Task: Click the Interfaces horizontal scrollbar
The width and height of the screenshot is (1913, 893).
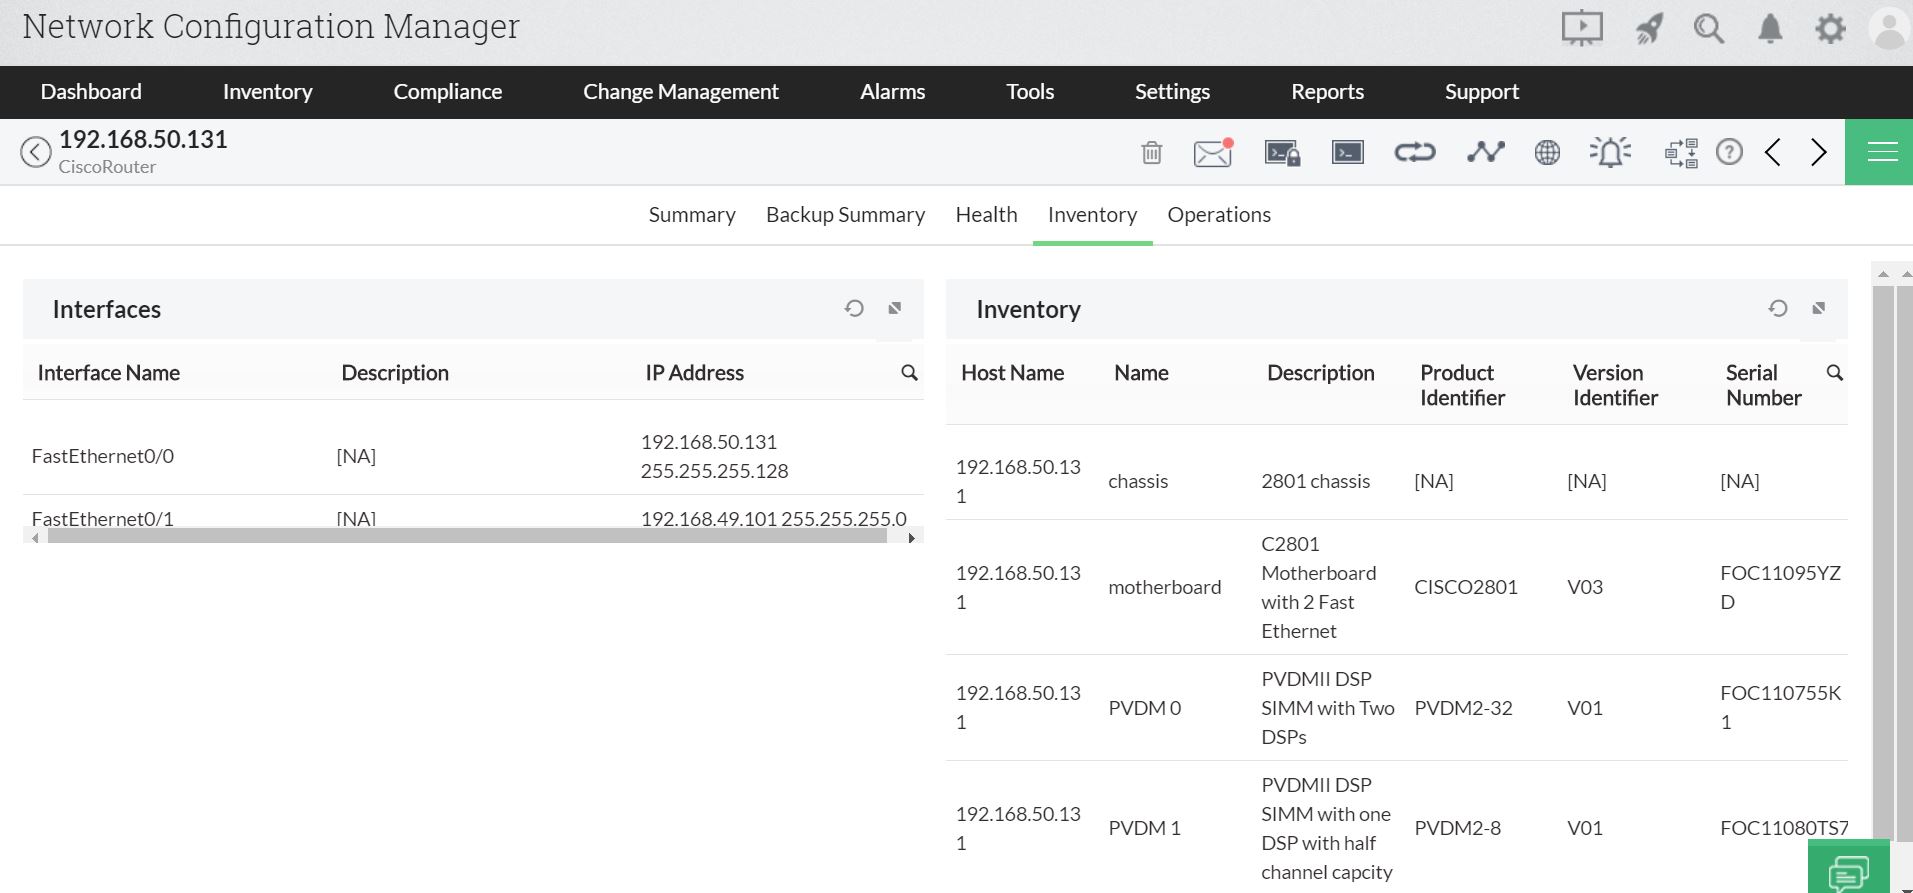Action: pos(467,537)
